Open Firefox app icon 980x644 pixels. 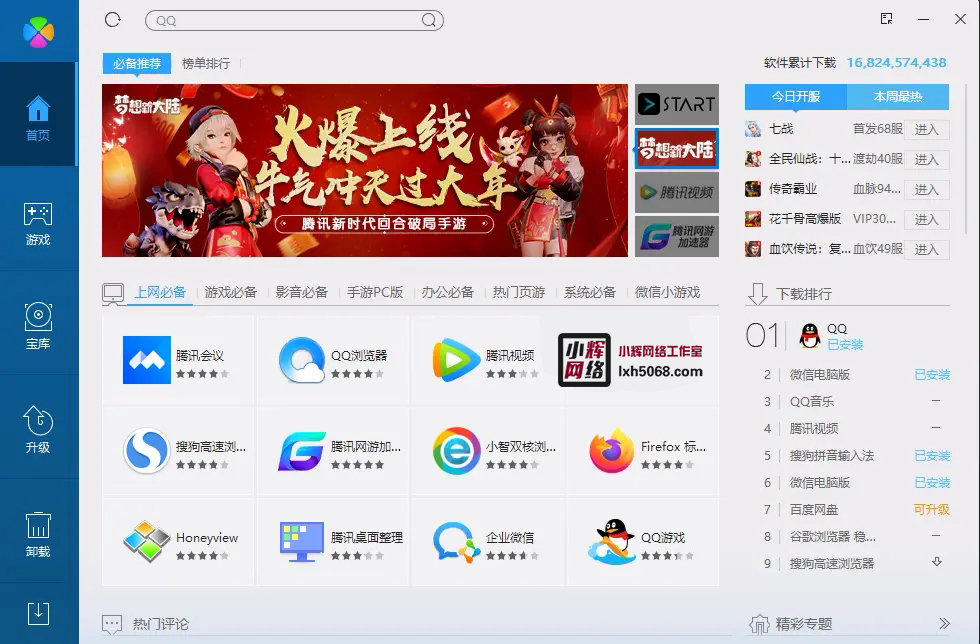point(612,451)
